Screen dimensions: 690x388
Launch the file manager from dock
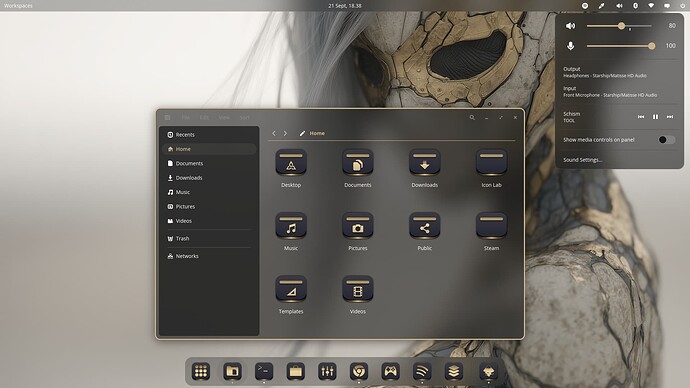click(232, 372)
